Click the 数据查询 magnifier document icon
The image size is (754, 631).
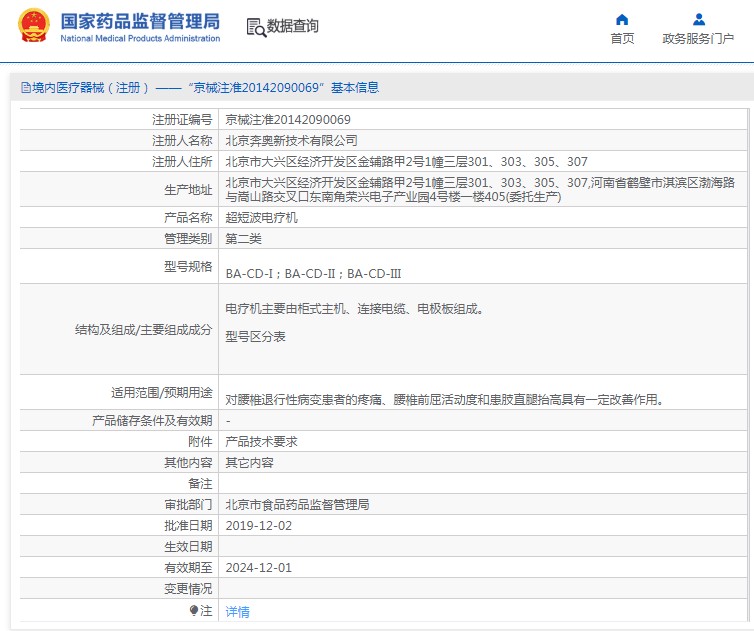click(x=255, y=28)
